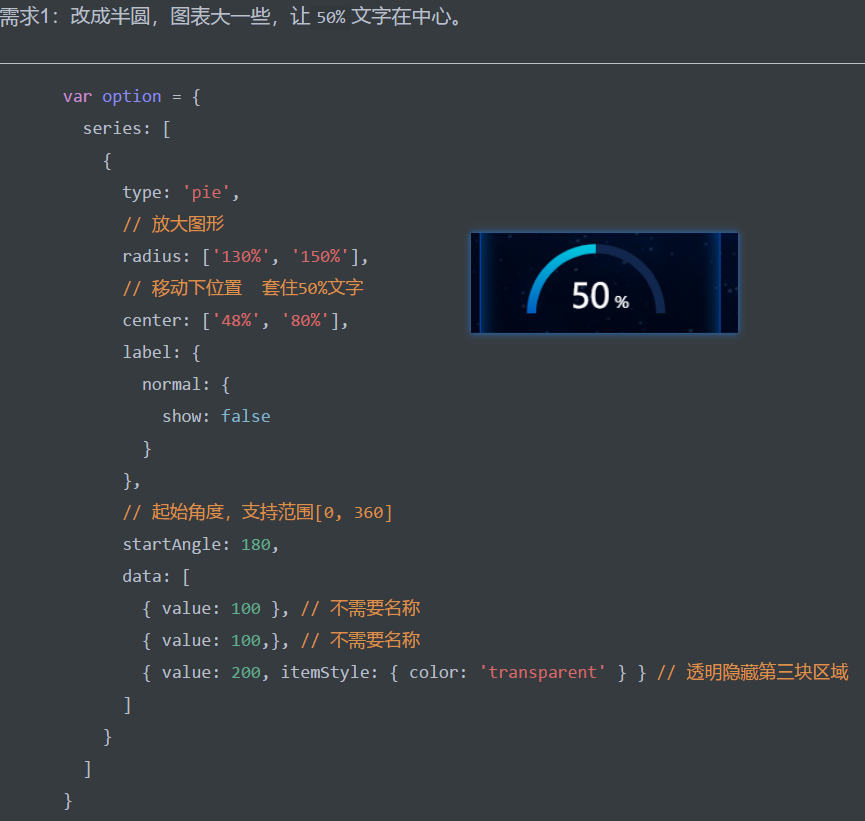The width and height of the screenshot is (865, 821).
Task: Click the heading text starting '需求1'
Action: [231, 17]
